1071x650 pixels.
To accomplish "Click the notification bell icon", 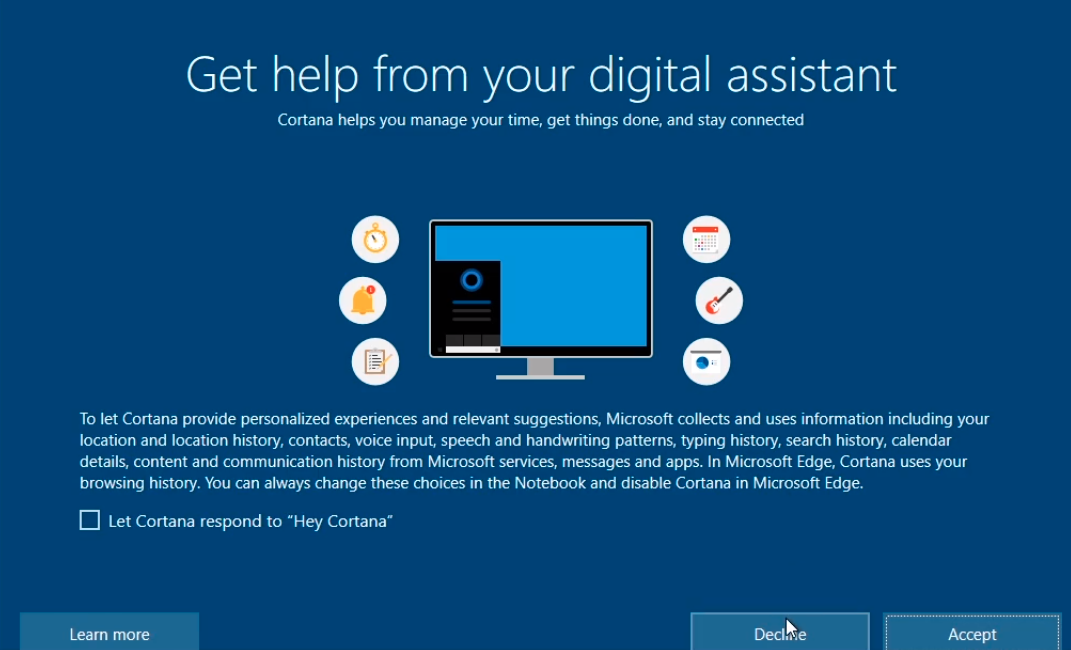I will (363, 300).
